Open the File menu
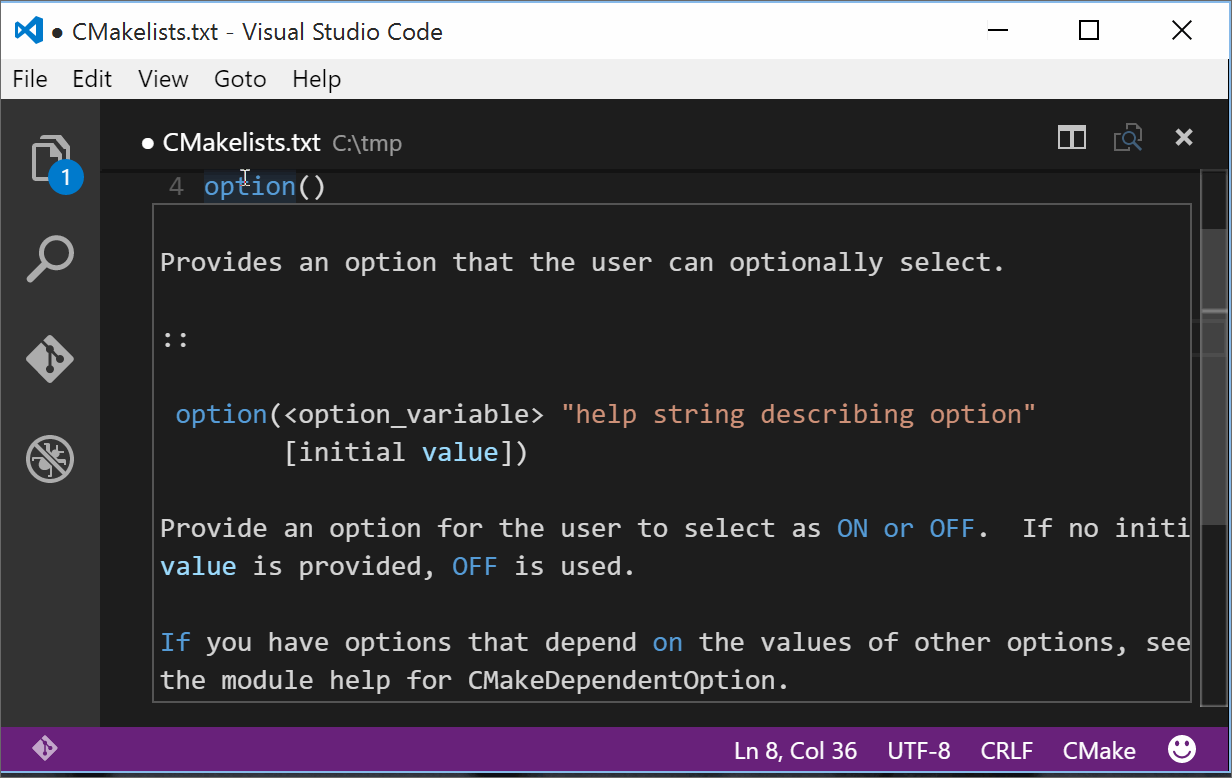The image size is (1232, 778). pos(30,79)
